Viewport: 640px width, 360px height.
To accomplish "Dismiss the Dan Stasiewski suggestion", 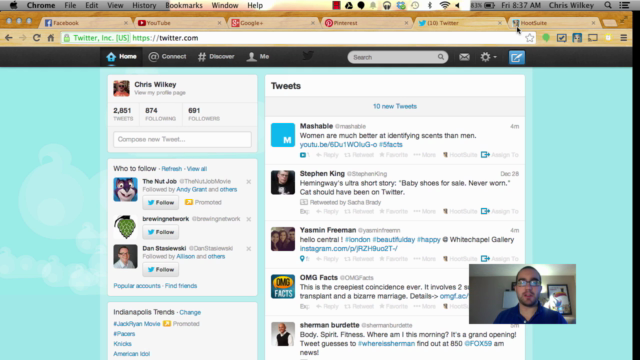I will [x=249, y=249].
